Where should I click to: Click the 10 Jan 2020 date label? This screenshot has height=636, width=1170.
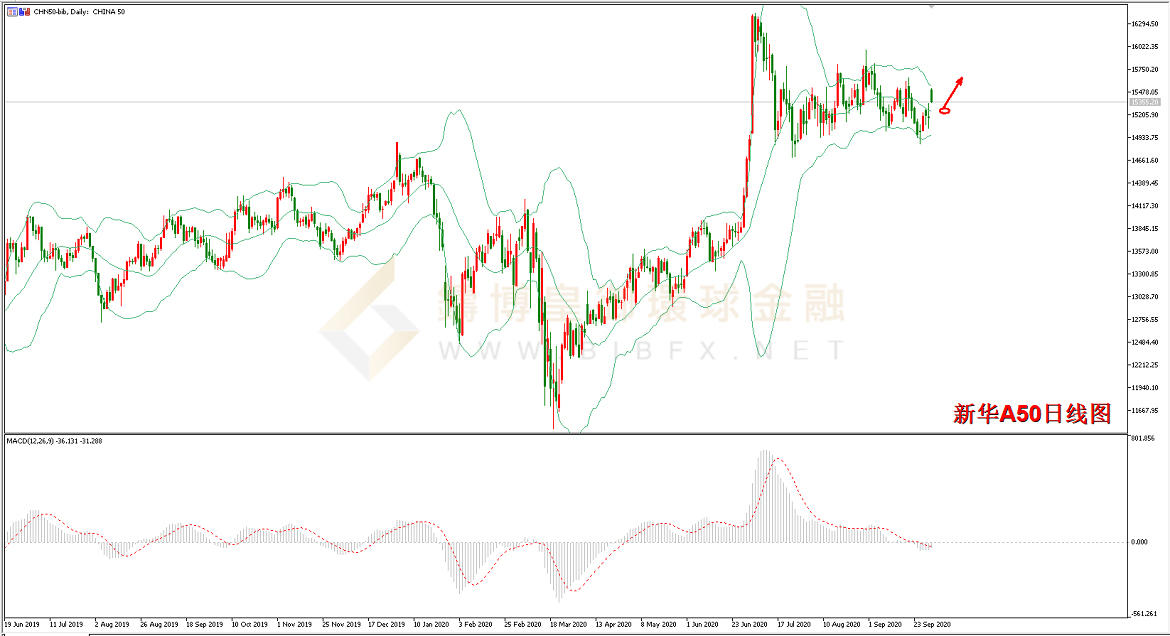coord(432,622)
